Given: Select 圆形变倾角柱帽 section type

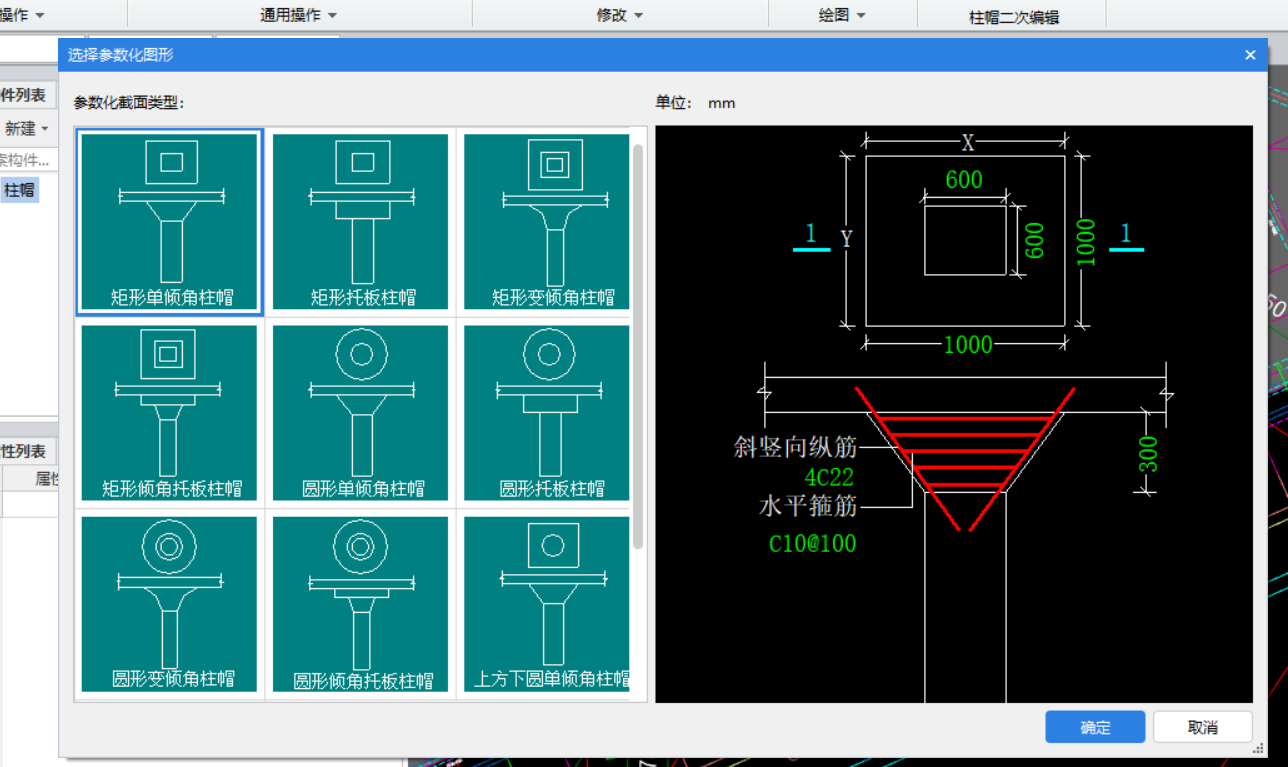Looking at the screenshot, I should (170, 604).
